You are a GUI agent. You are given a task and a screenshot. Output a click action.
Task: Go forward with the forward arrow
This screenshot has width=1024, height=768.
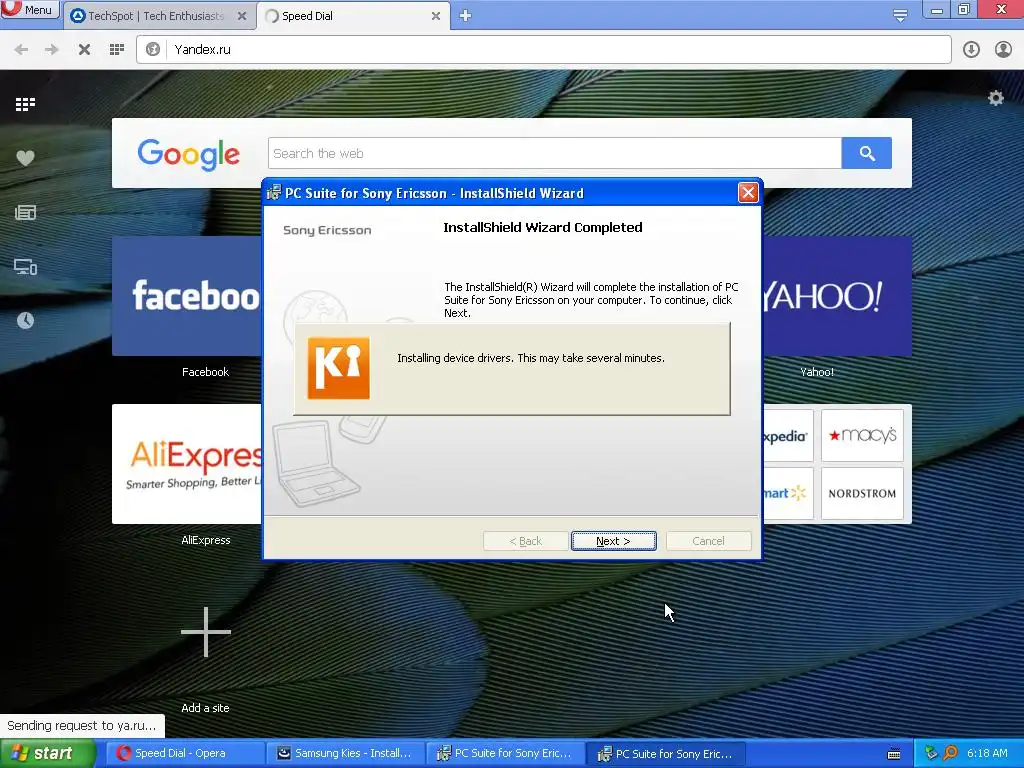pos(52,50)
